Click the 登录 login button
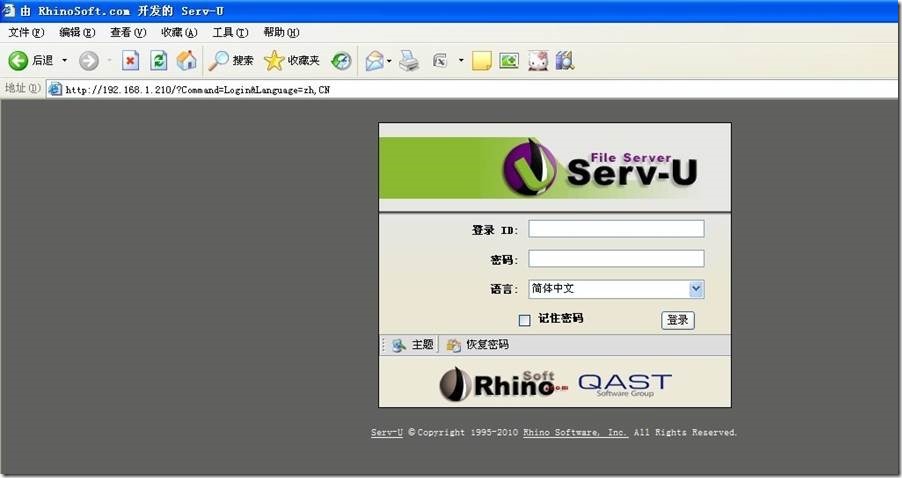Viewport: 902px width, 478px height. [678, 320]
